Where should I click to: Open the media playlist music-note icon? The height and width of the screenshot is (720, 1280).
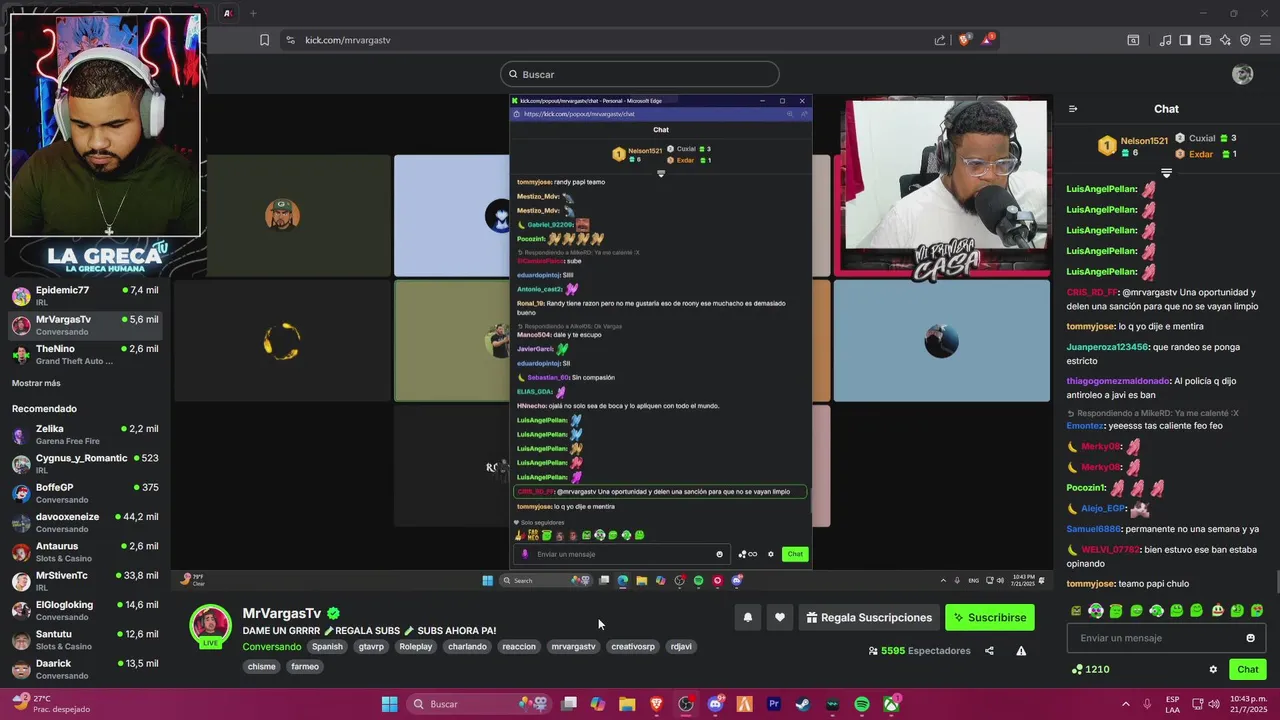click(x=1165, y=40)
